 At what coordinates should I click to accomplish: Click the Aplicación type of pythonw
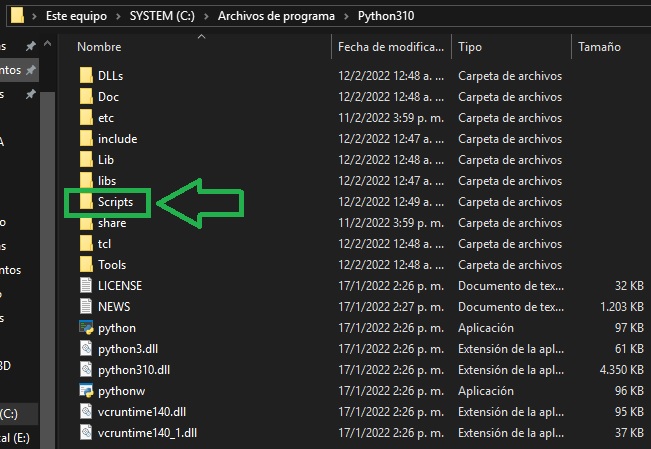486,391
